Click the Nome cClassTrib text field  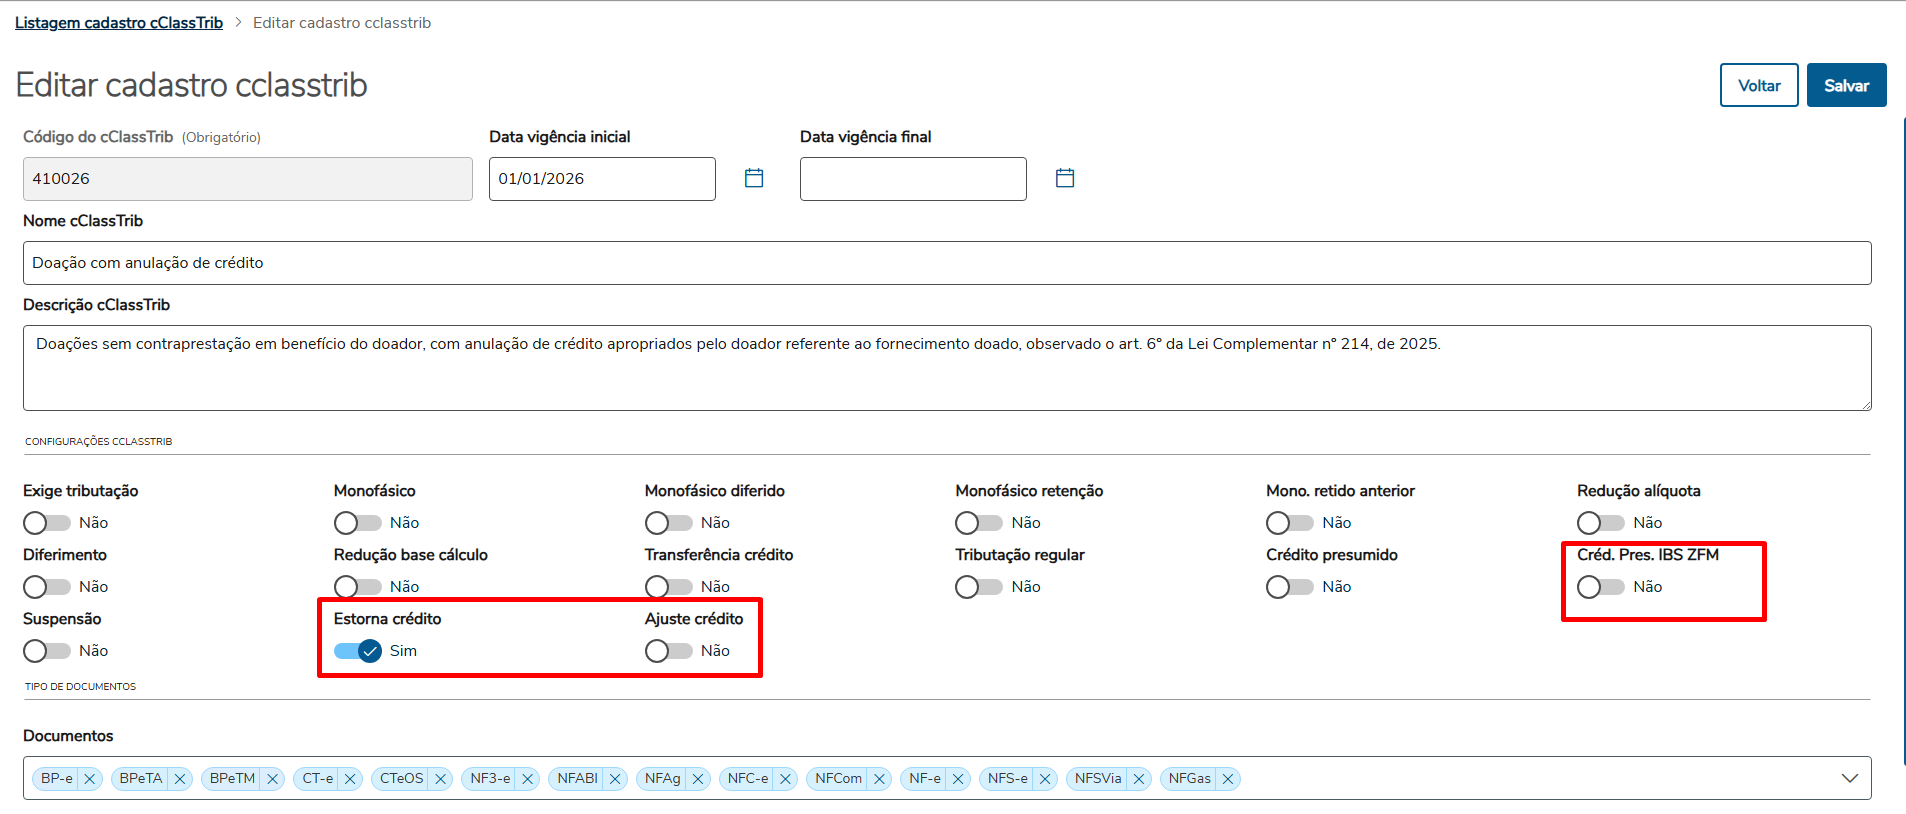(x=946, y=263)
